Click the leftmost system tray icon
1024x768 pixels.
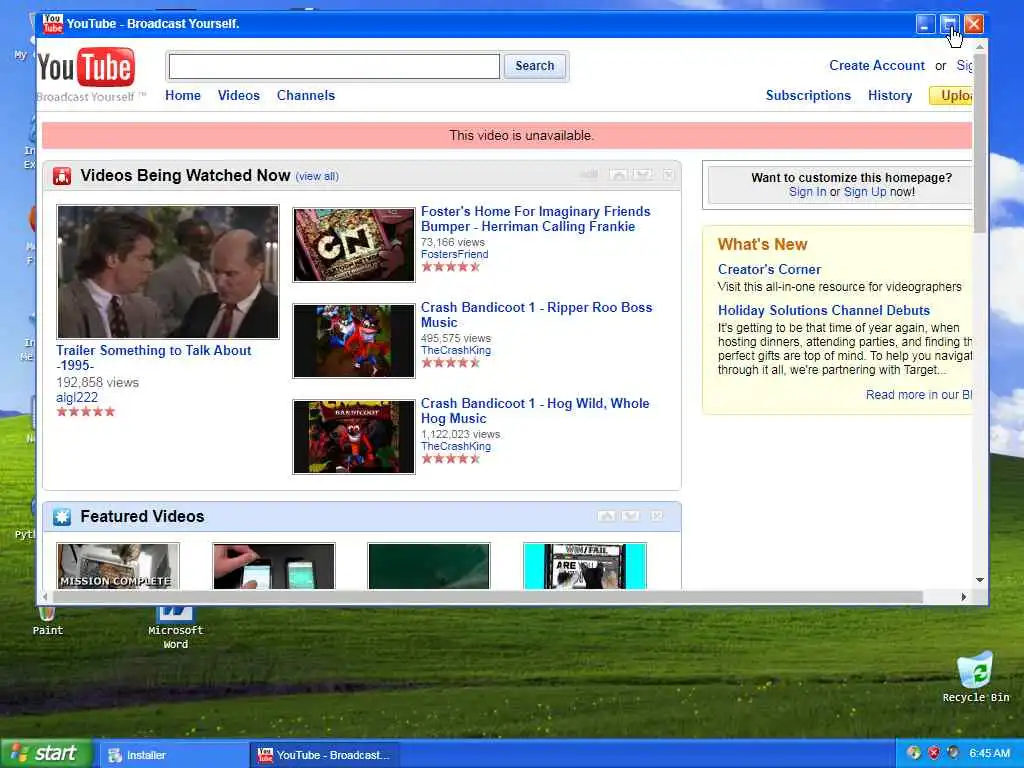[914, 753]
